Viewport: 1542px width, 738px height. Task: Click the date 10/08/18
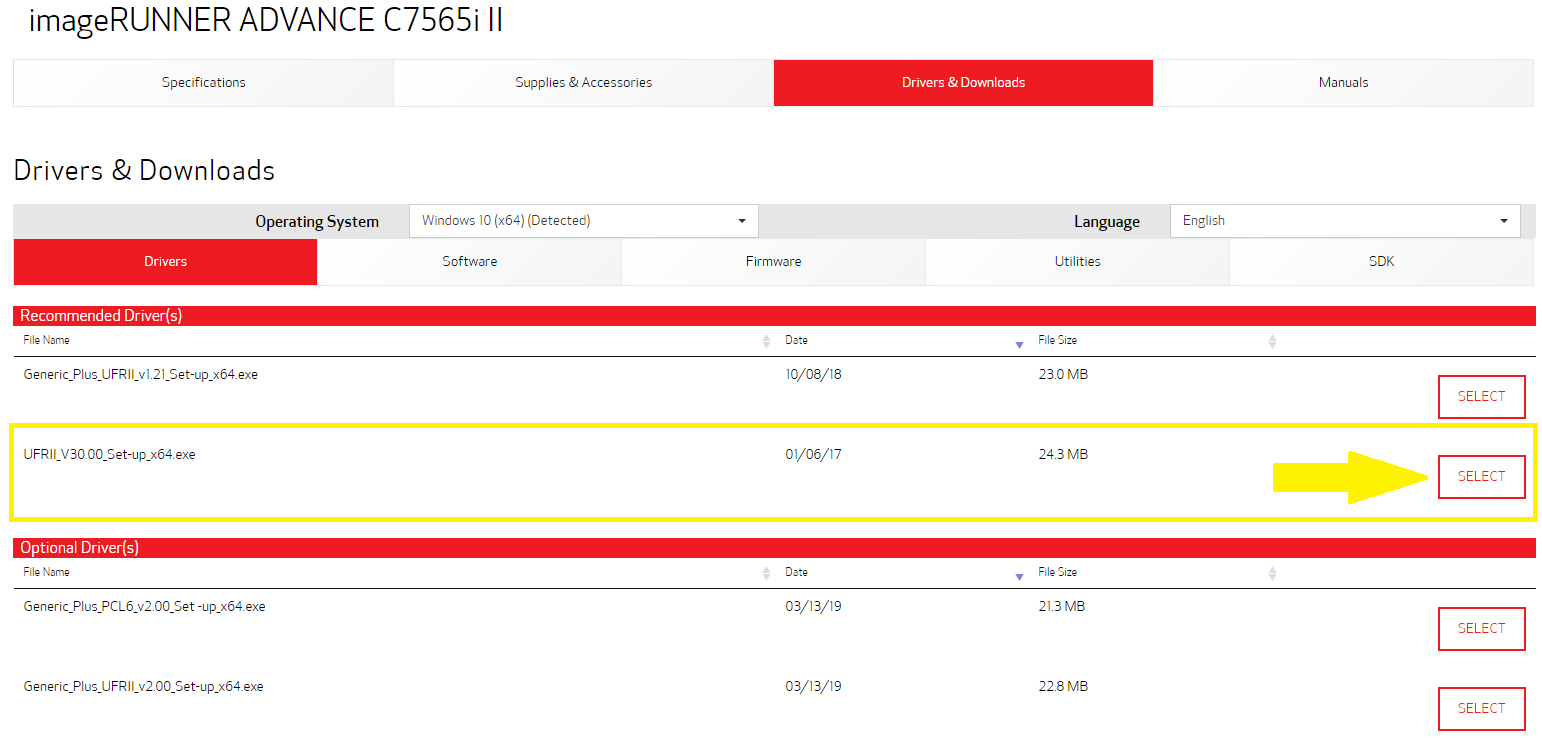pos(813,374)
